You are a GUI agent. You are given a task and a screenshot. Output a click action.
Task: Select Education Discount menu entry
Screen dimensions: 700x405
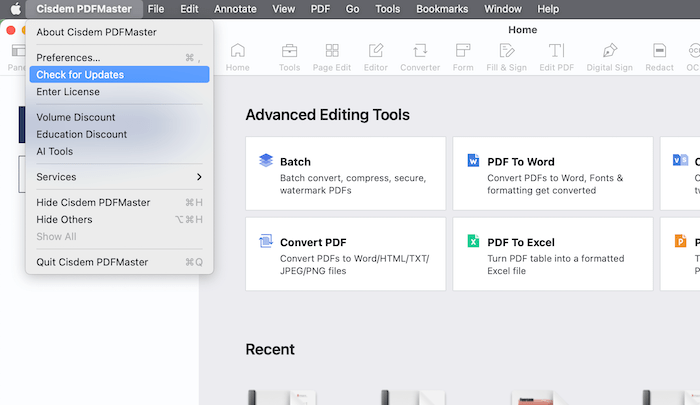point(119,134)
